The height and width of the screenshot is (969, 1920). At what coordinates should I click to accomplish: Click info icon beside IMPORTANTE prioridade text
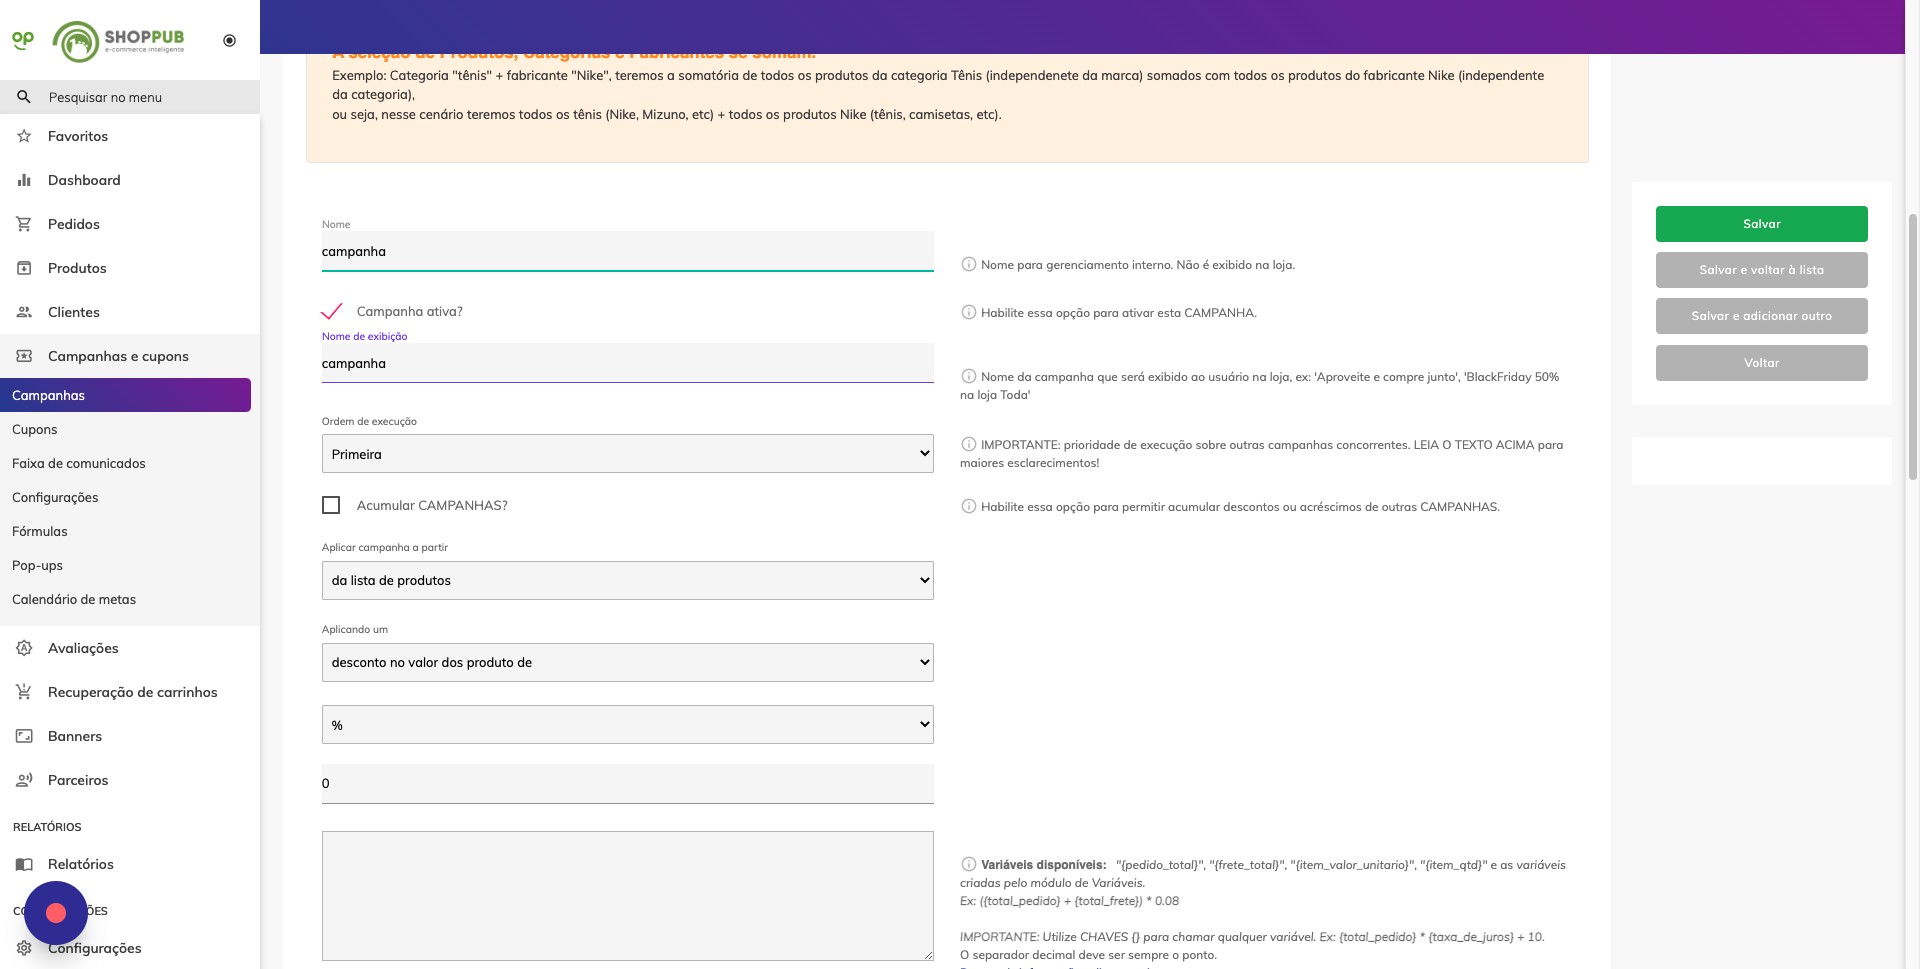pos(968,445)
